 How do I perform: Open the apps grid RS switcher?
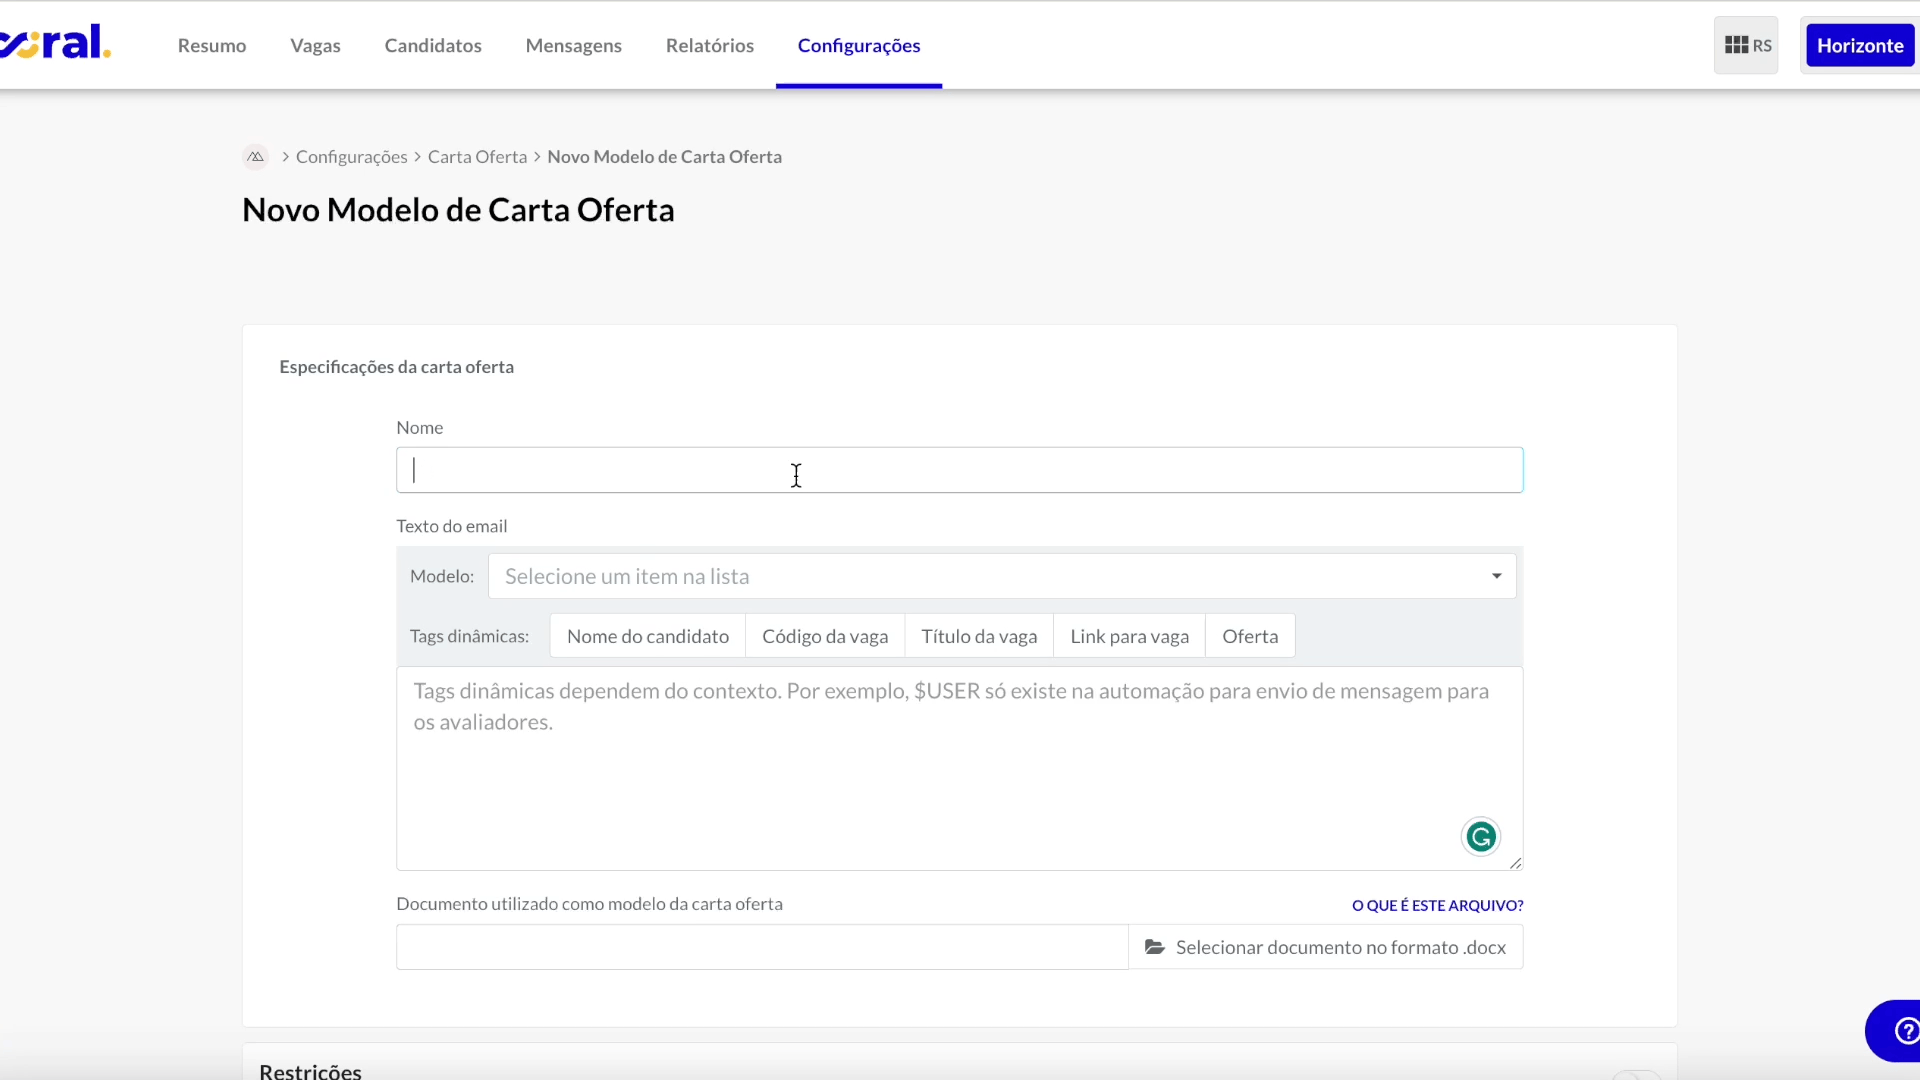pyautogui.click(x=1746, y=45)
